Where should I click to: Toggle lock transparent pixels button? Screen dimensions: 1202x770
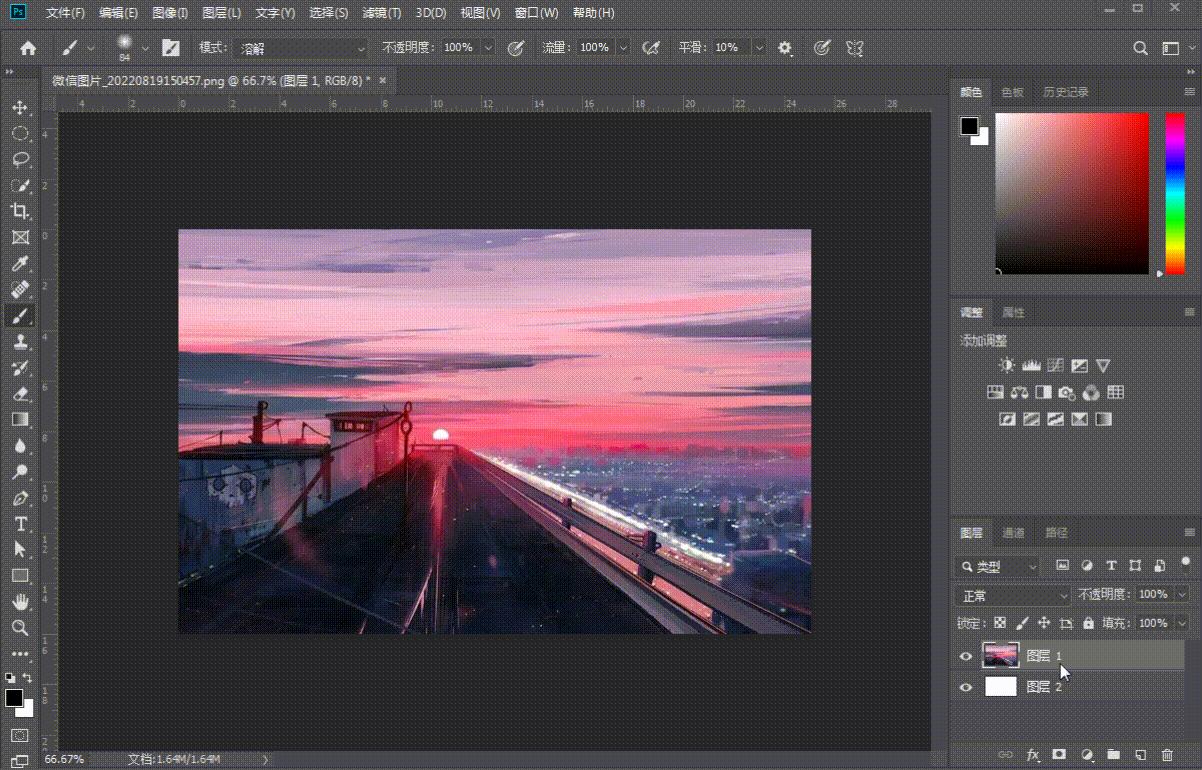[999, 623]
